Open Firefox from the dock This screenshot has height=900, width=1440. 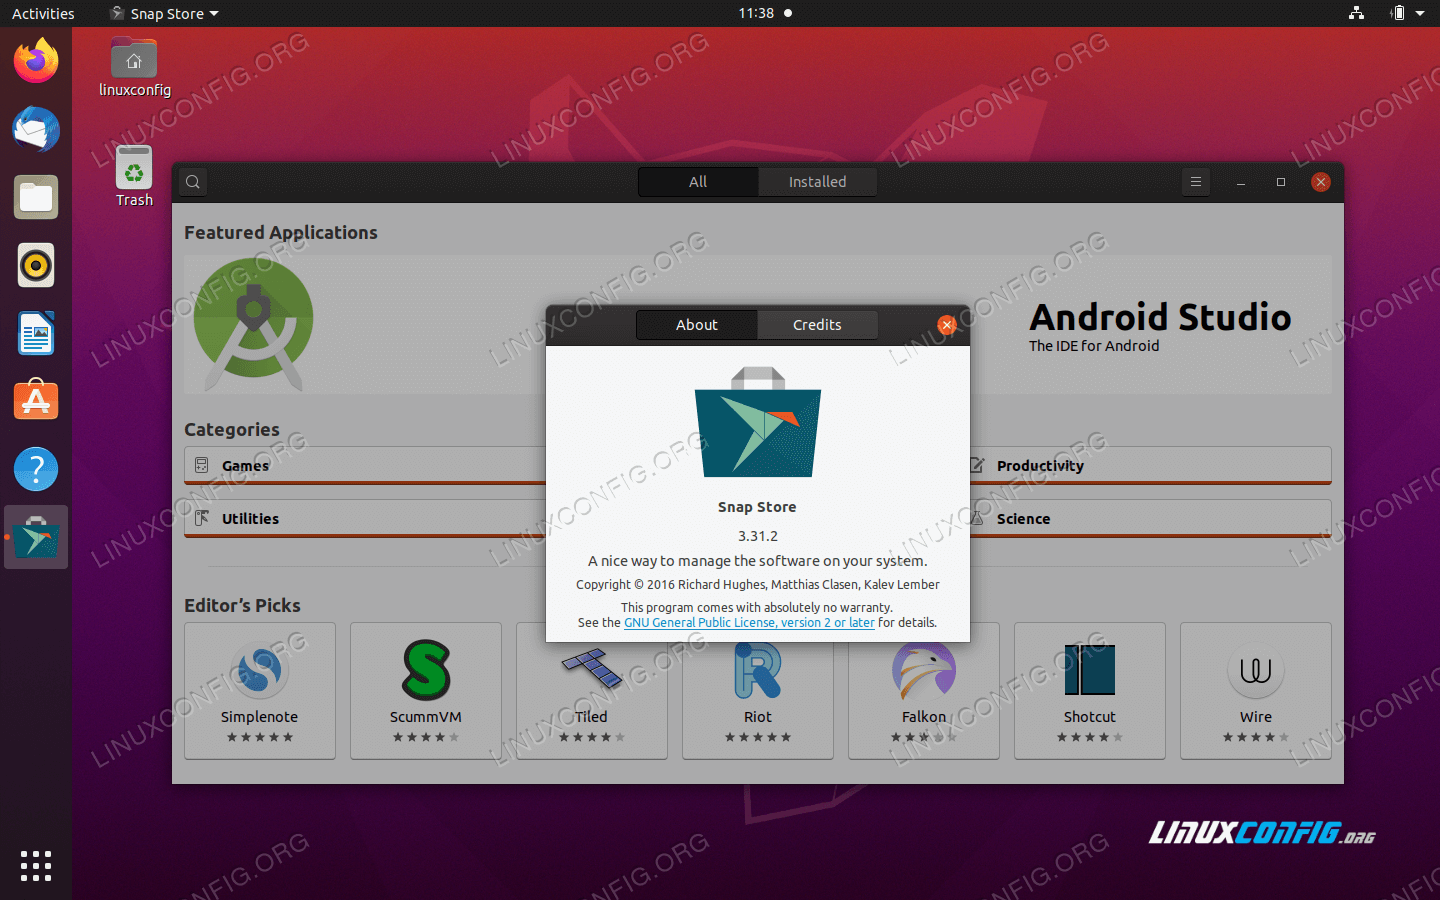pos(36,61)
